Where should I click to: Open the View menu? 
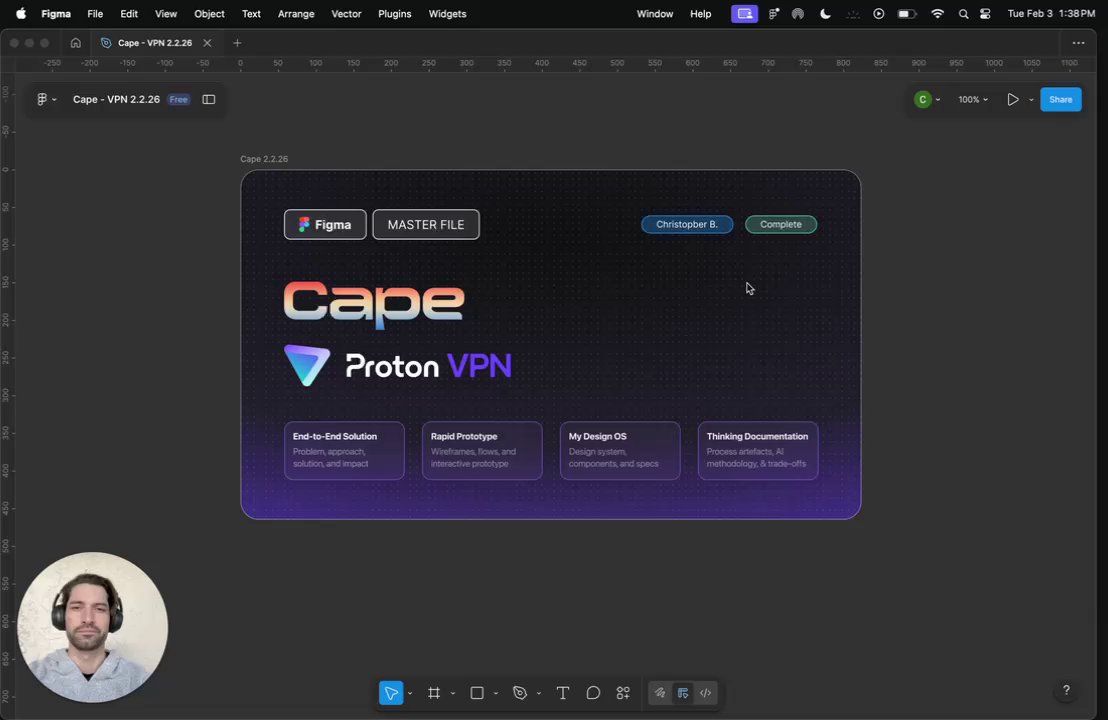[166, 13]
